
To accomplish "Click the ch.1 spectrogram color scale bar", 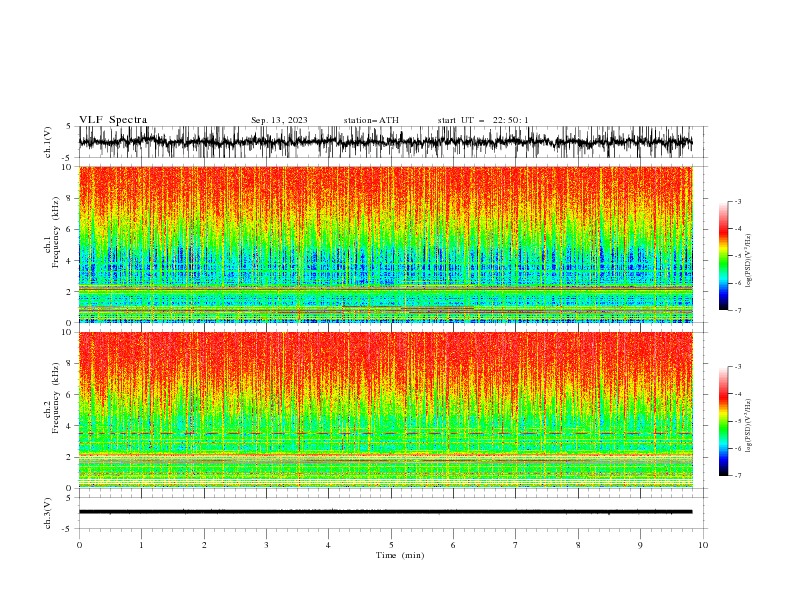I will pyautogui.click(x=724, y=256).
